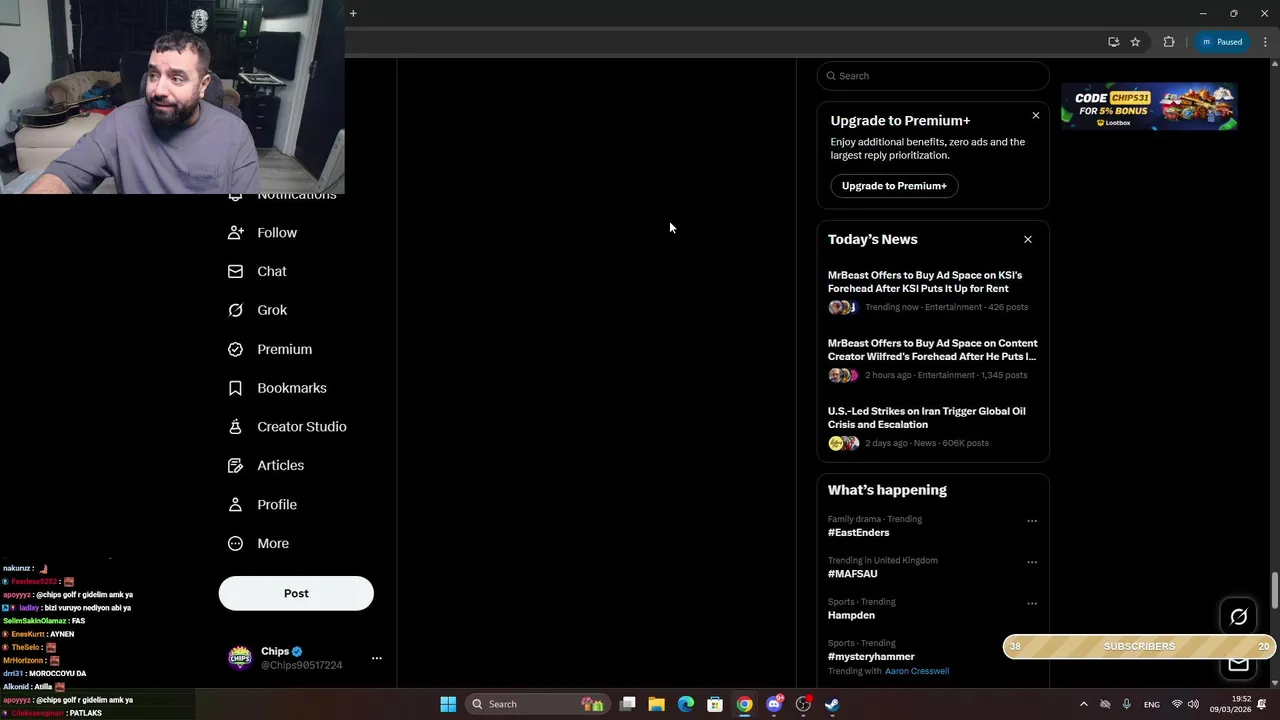Image resolution: width=1280 pixels, height=720 pixels.
Task: Close the Today's News panel
Action: (1027, 239)
